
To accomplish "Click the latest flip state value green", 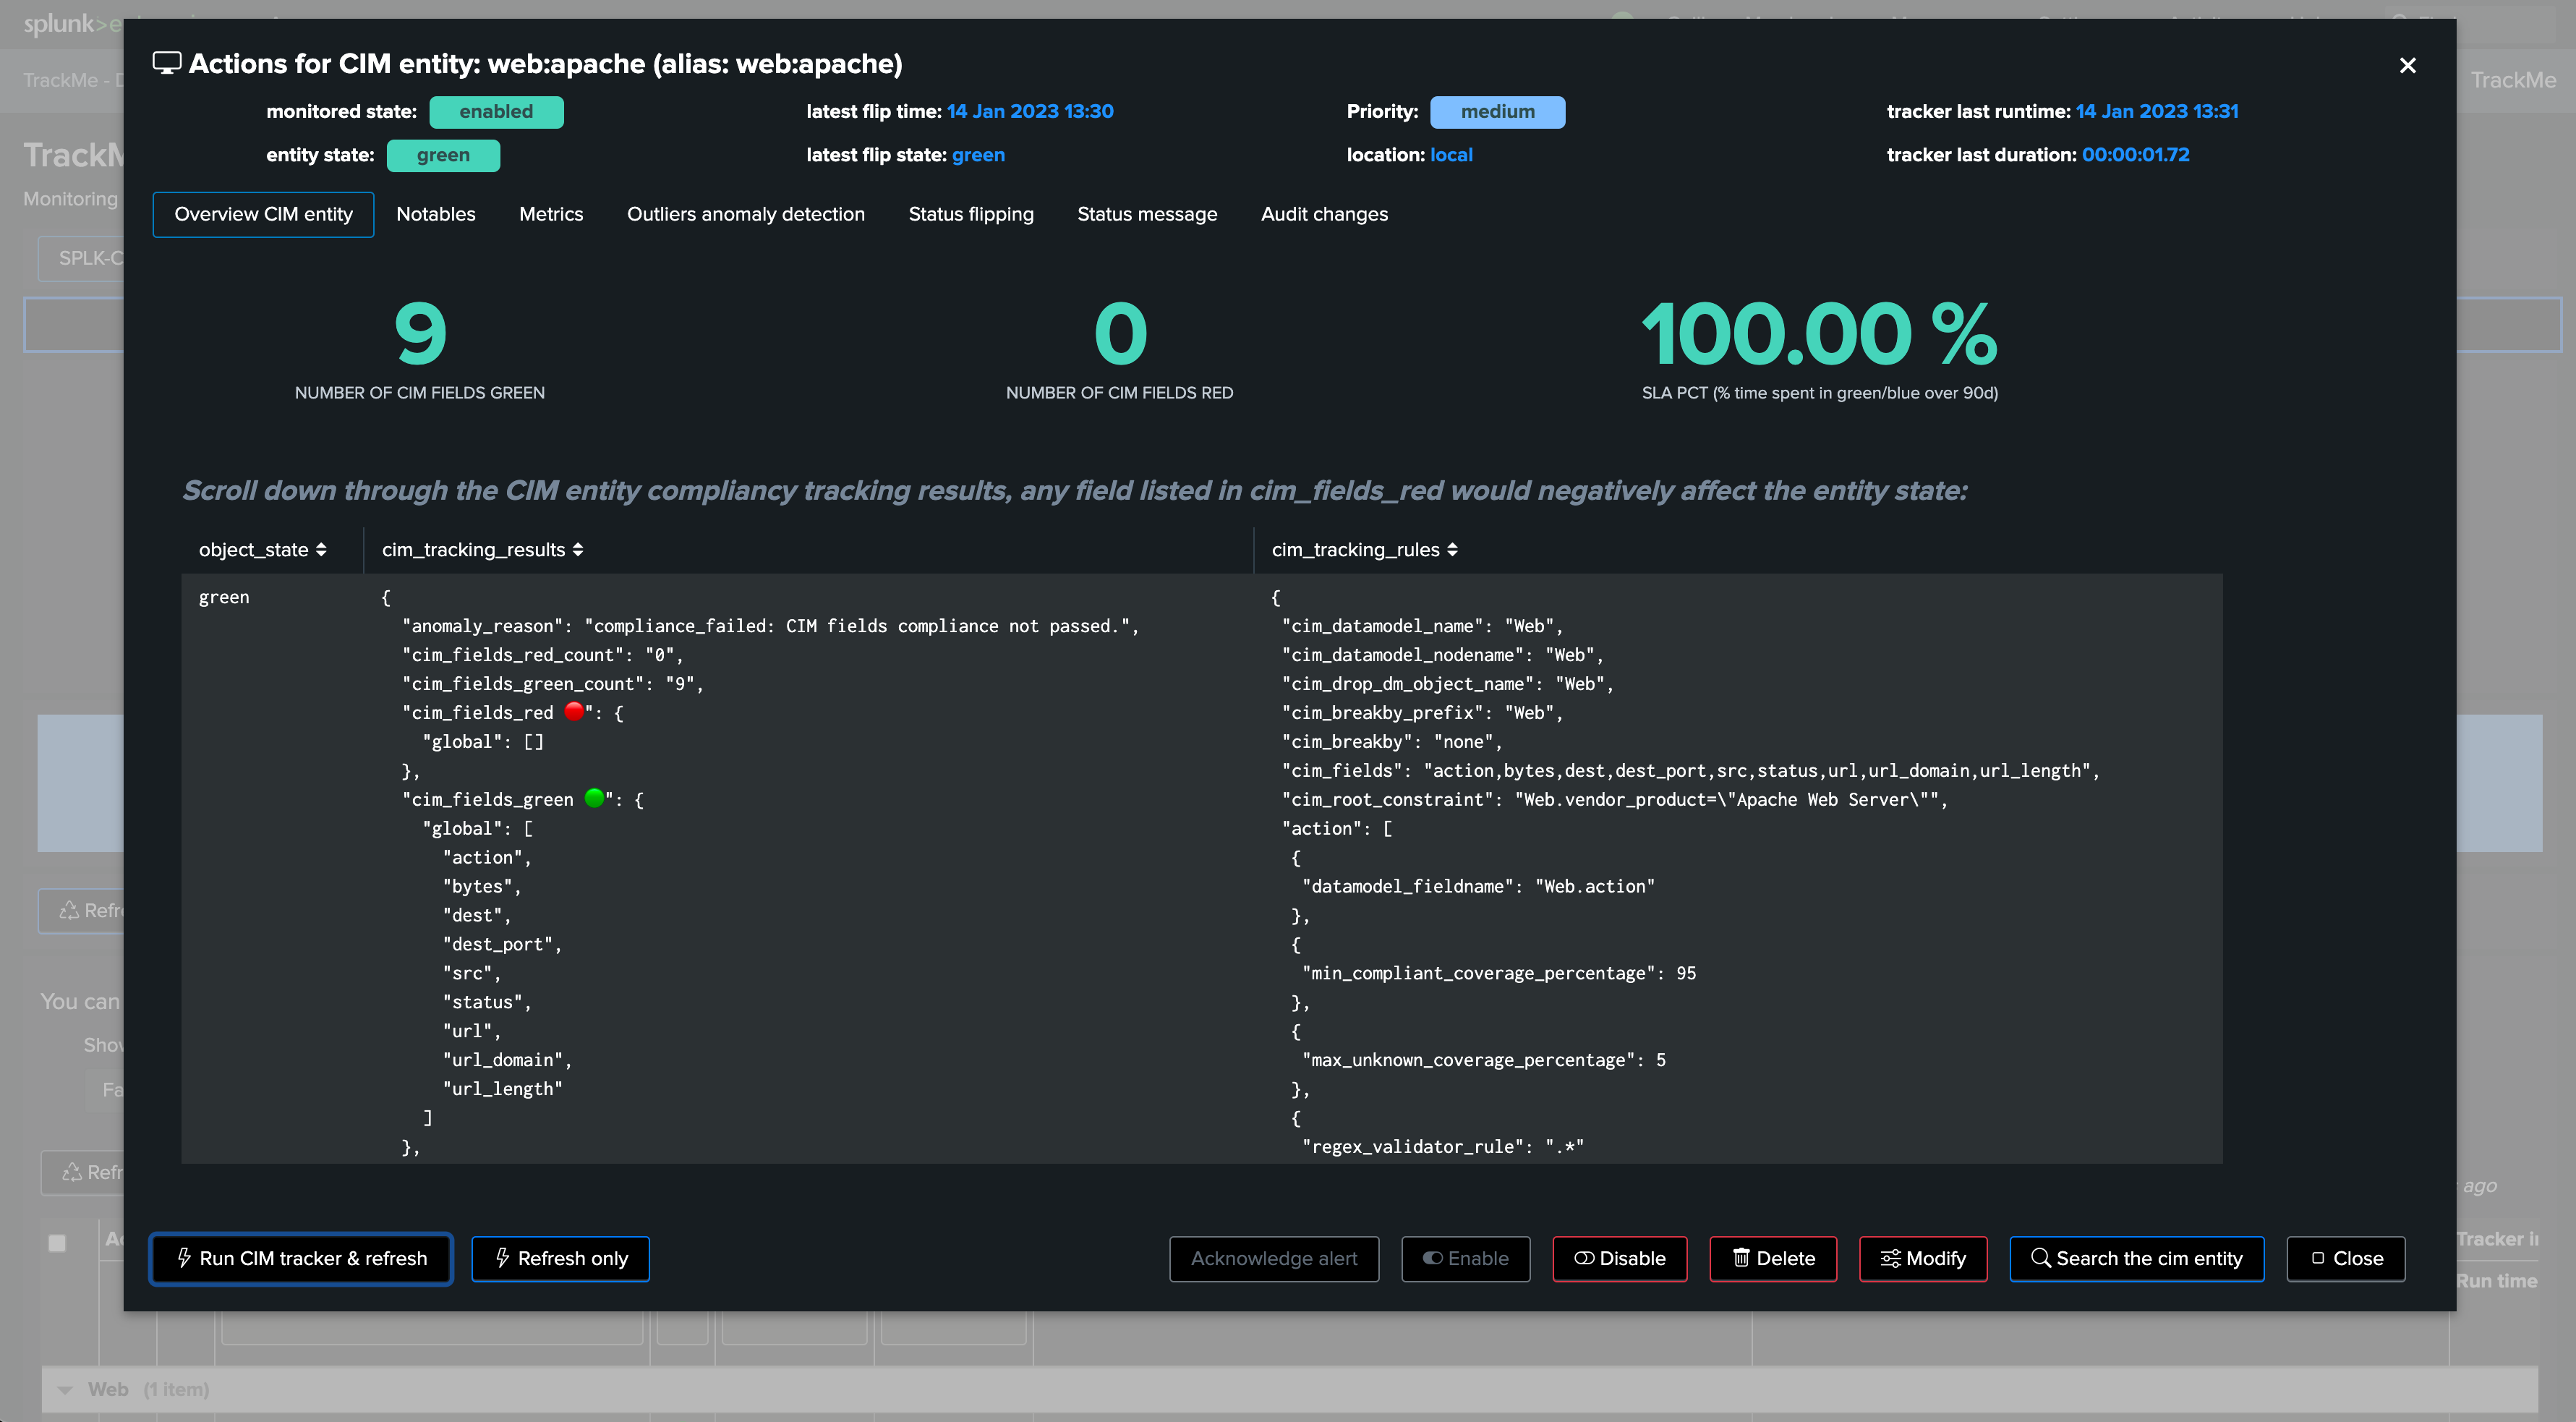I will pos(978,155).
